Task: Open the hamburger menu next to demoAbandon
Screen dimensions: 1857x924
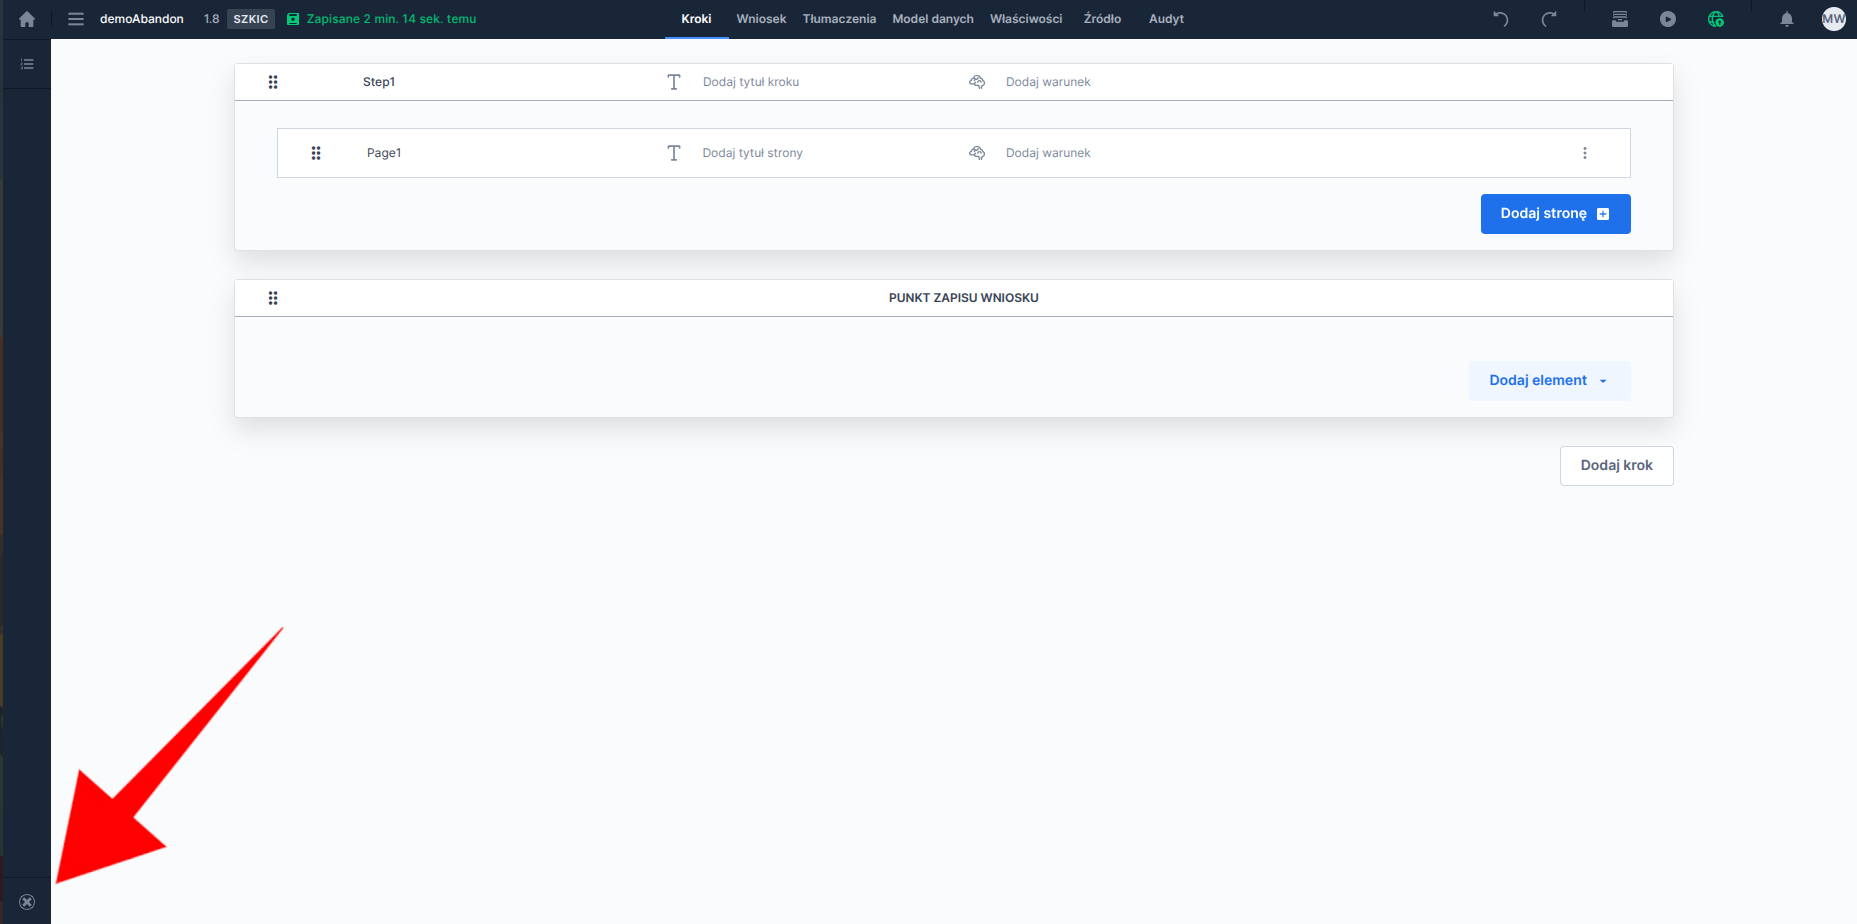Action: [x=76, y=19]
